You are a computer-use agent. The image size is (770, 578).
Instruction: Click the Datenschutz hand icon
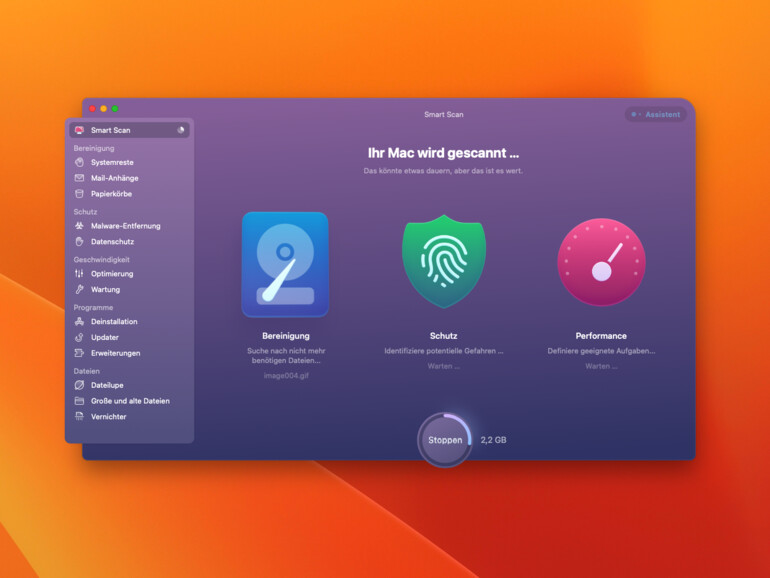point(80,242)
